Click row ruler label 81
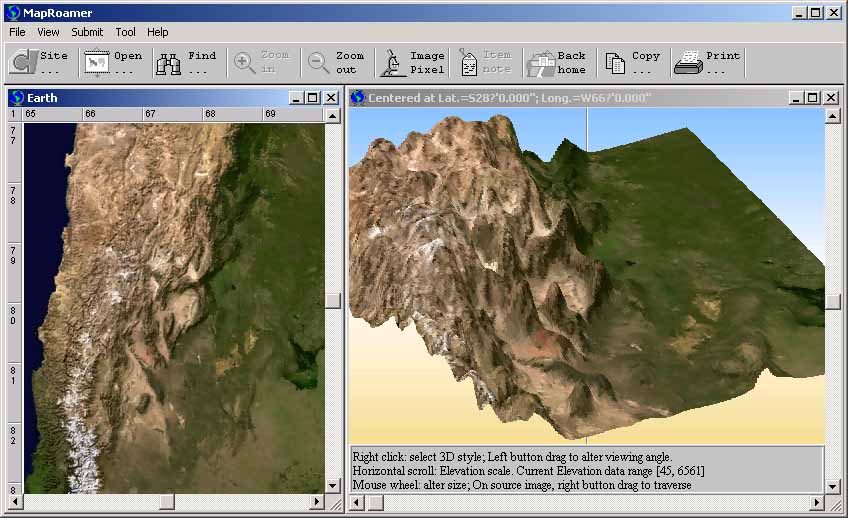This screenshot has height=518, width=848. click(x=13, y=375)
